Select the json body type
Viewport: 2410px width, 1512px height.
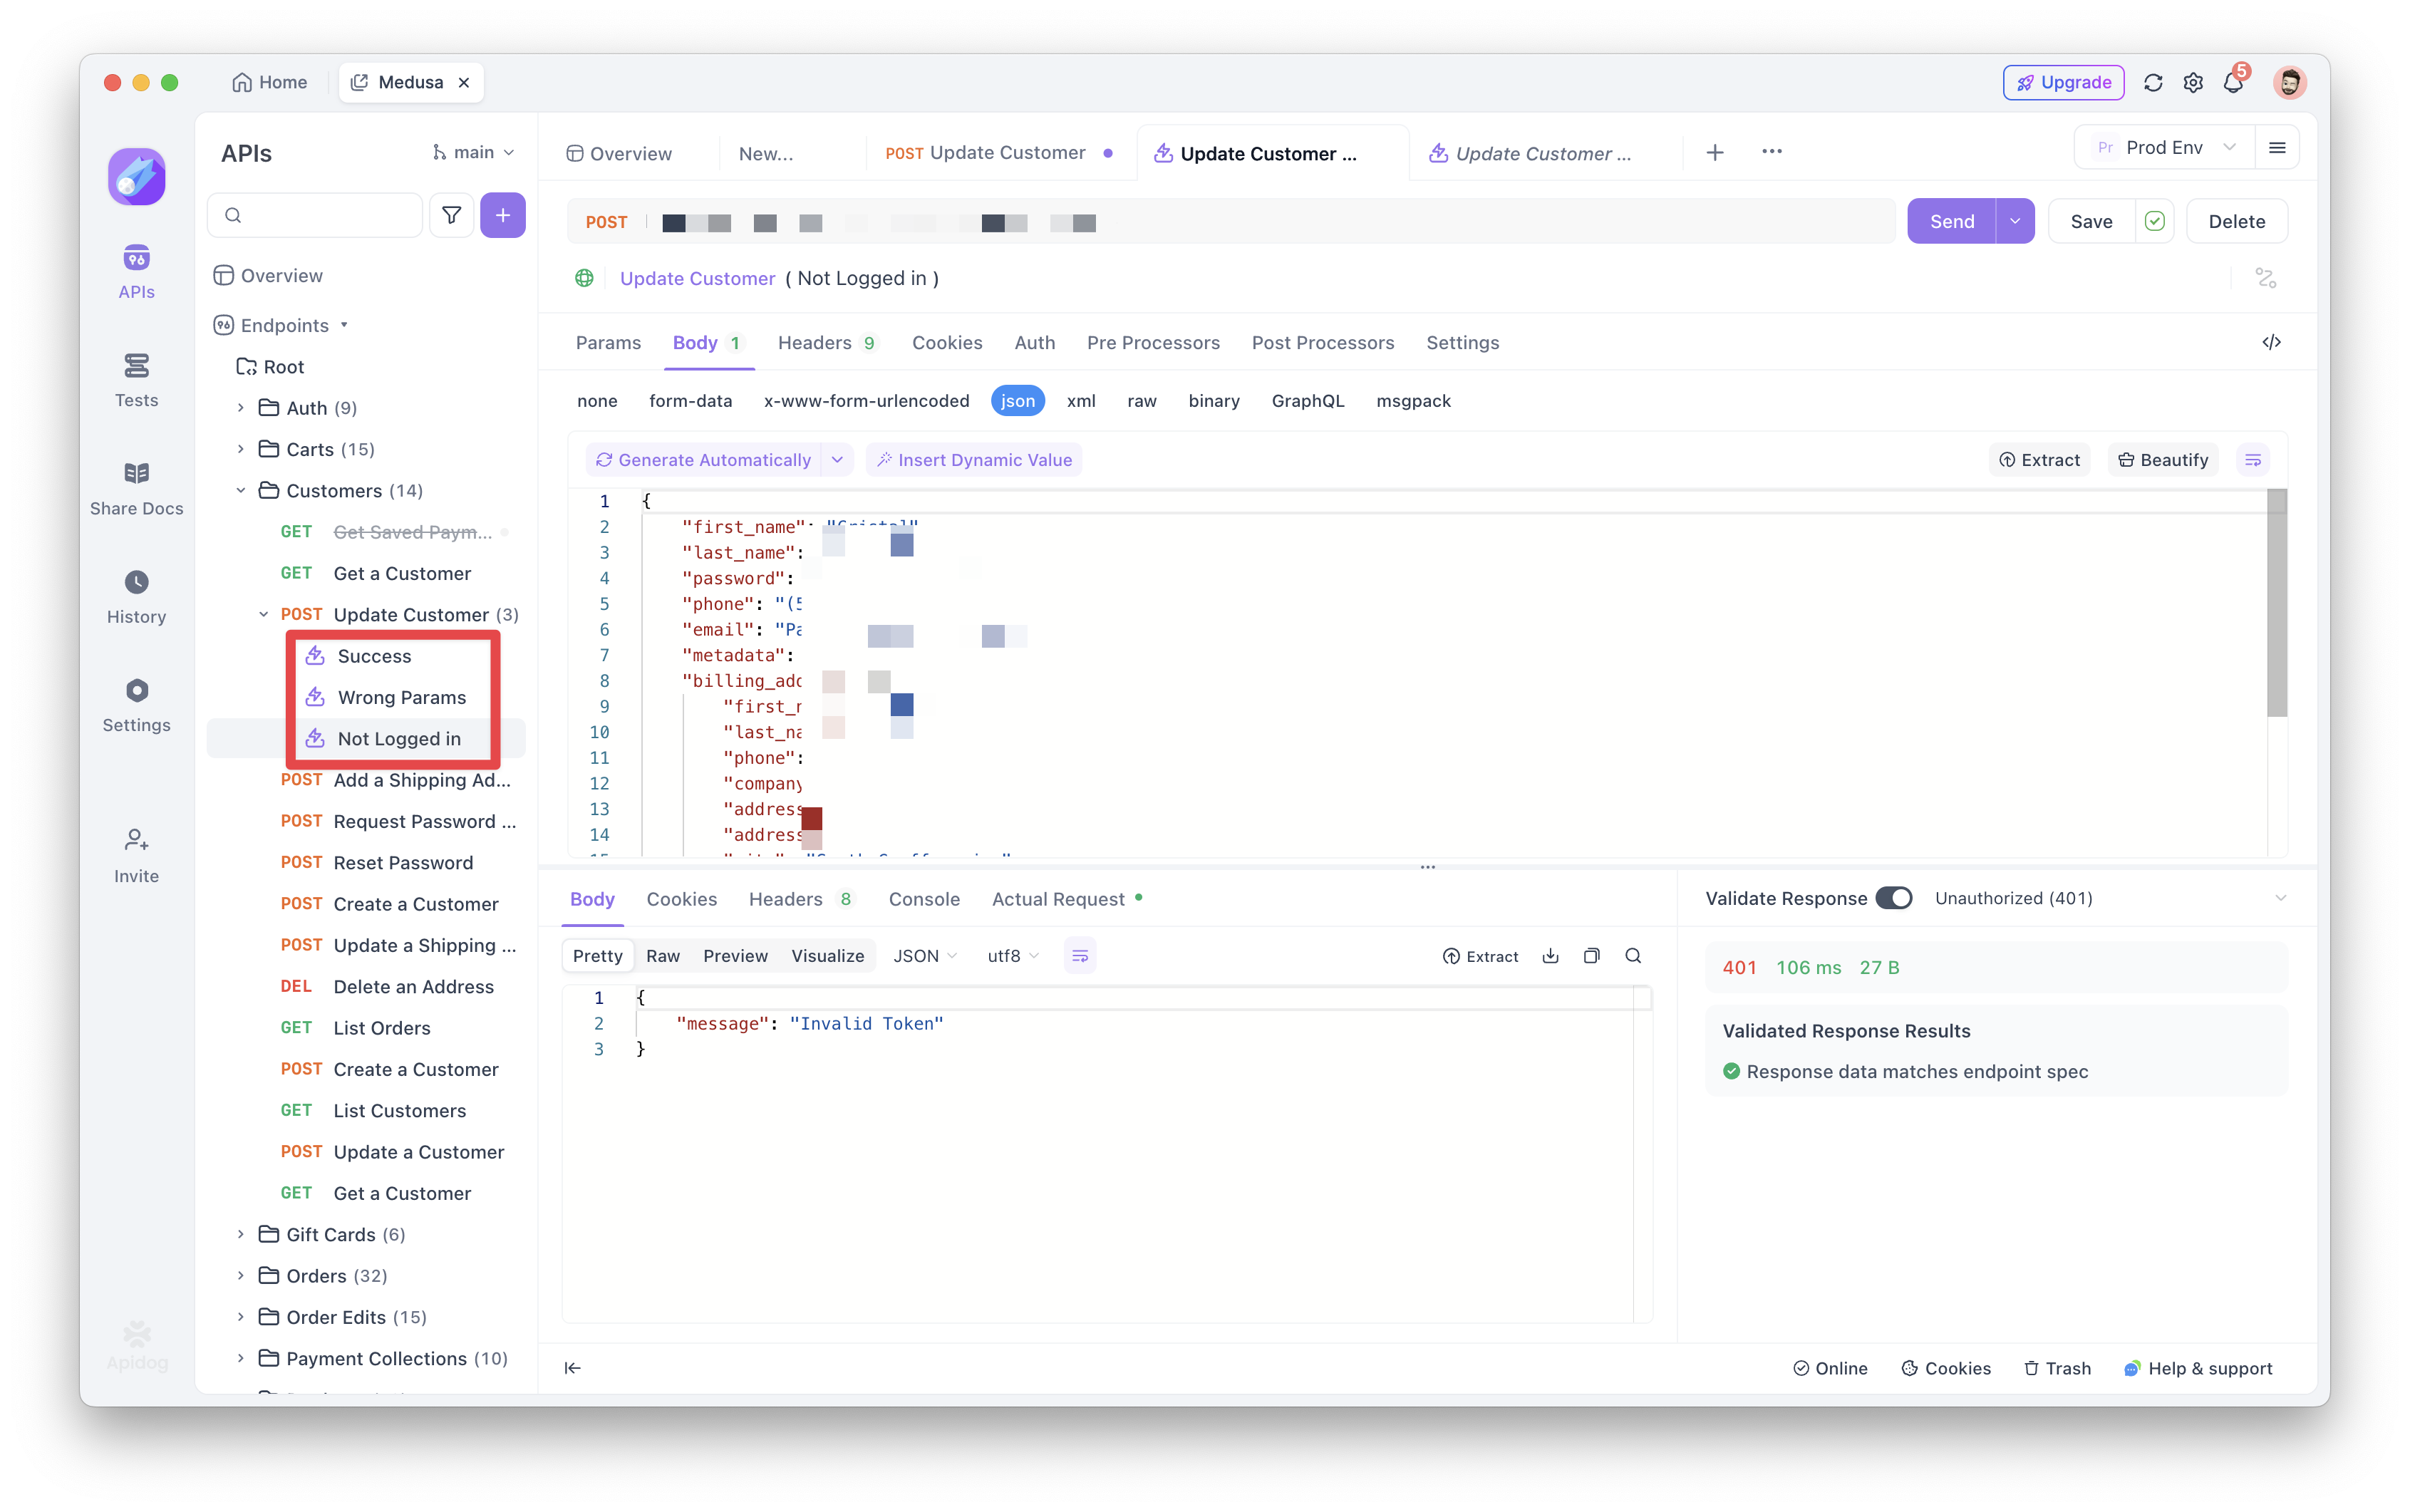pos(1017,401)
